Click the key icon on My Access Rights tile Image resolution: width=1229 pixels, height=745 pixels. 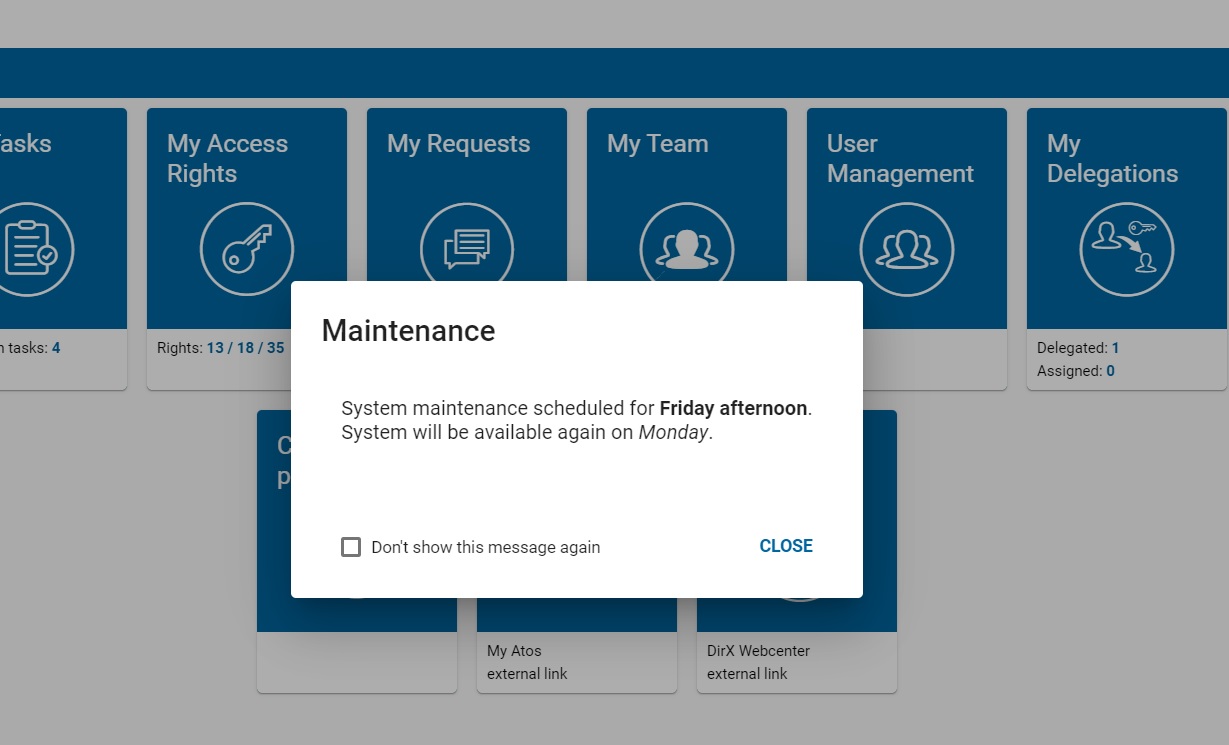pyautogui.click(x=246, y=249)
